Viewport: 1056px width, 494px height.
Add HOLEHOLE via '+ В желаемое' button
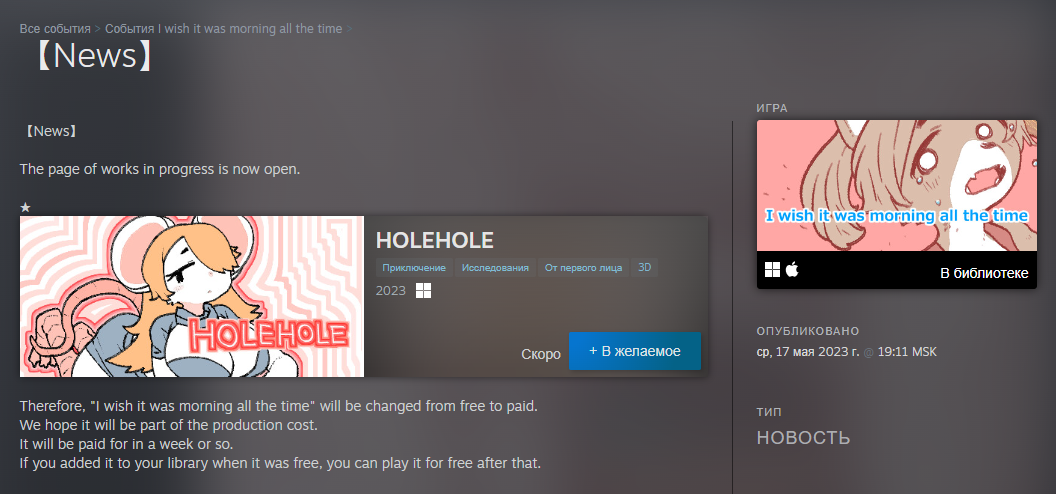[x=634, y=351]
